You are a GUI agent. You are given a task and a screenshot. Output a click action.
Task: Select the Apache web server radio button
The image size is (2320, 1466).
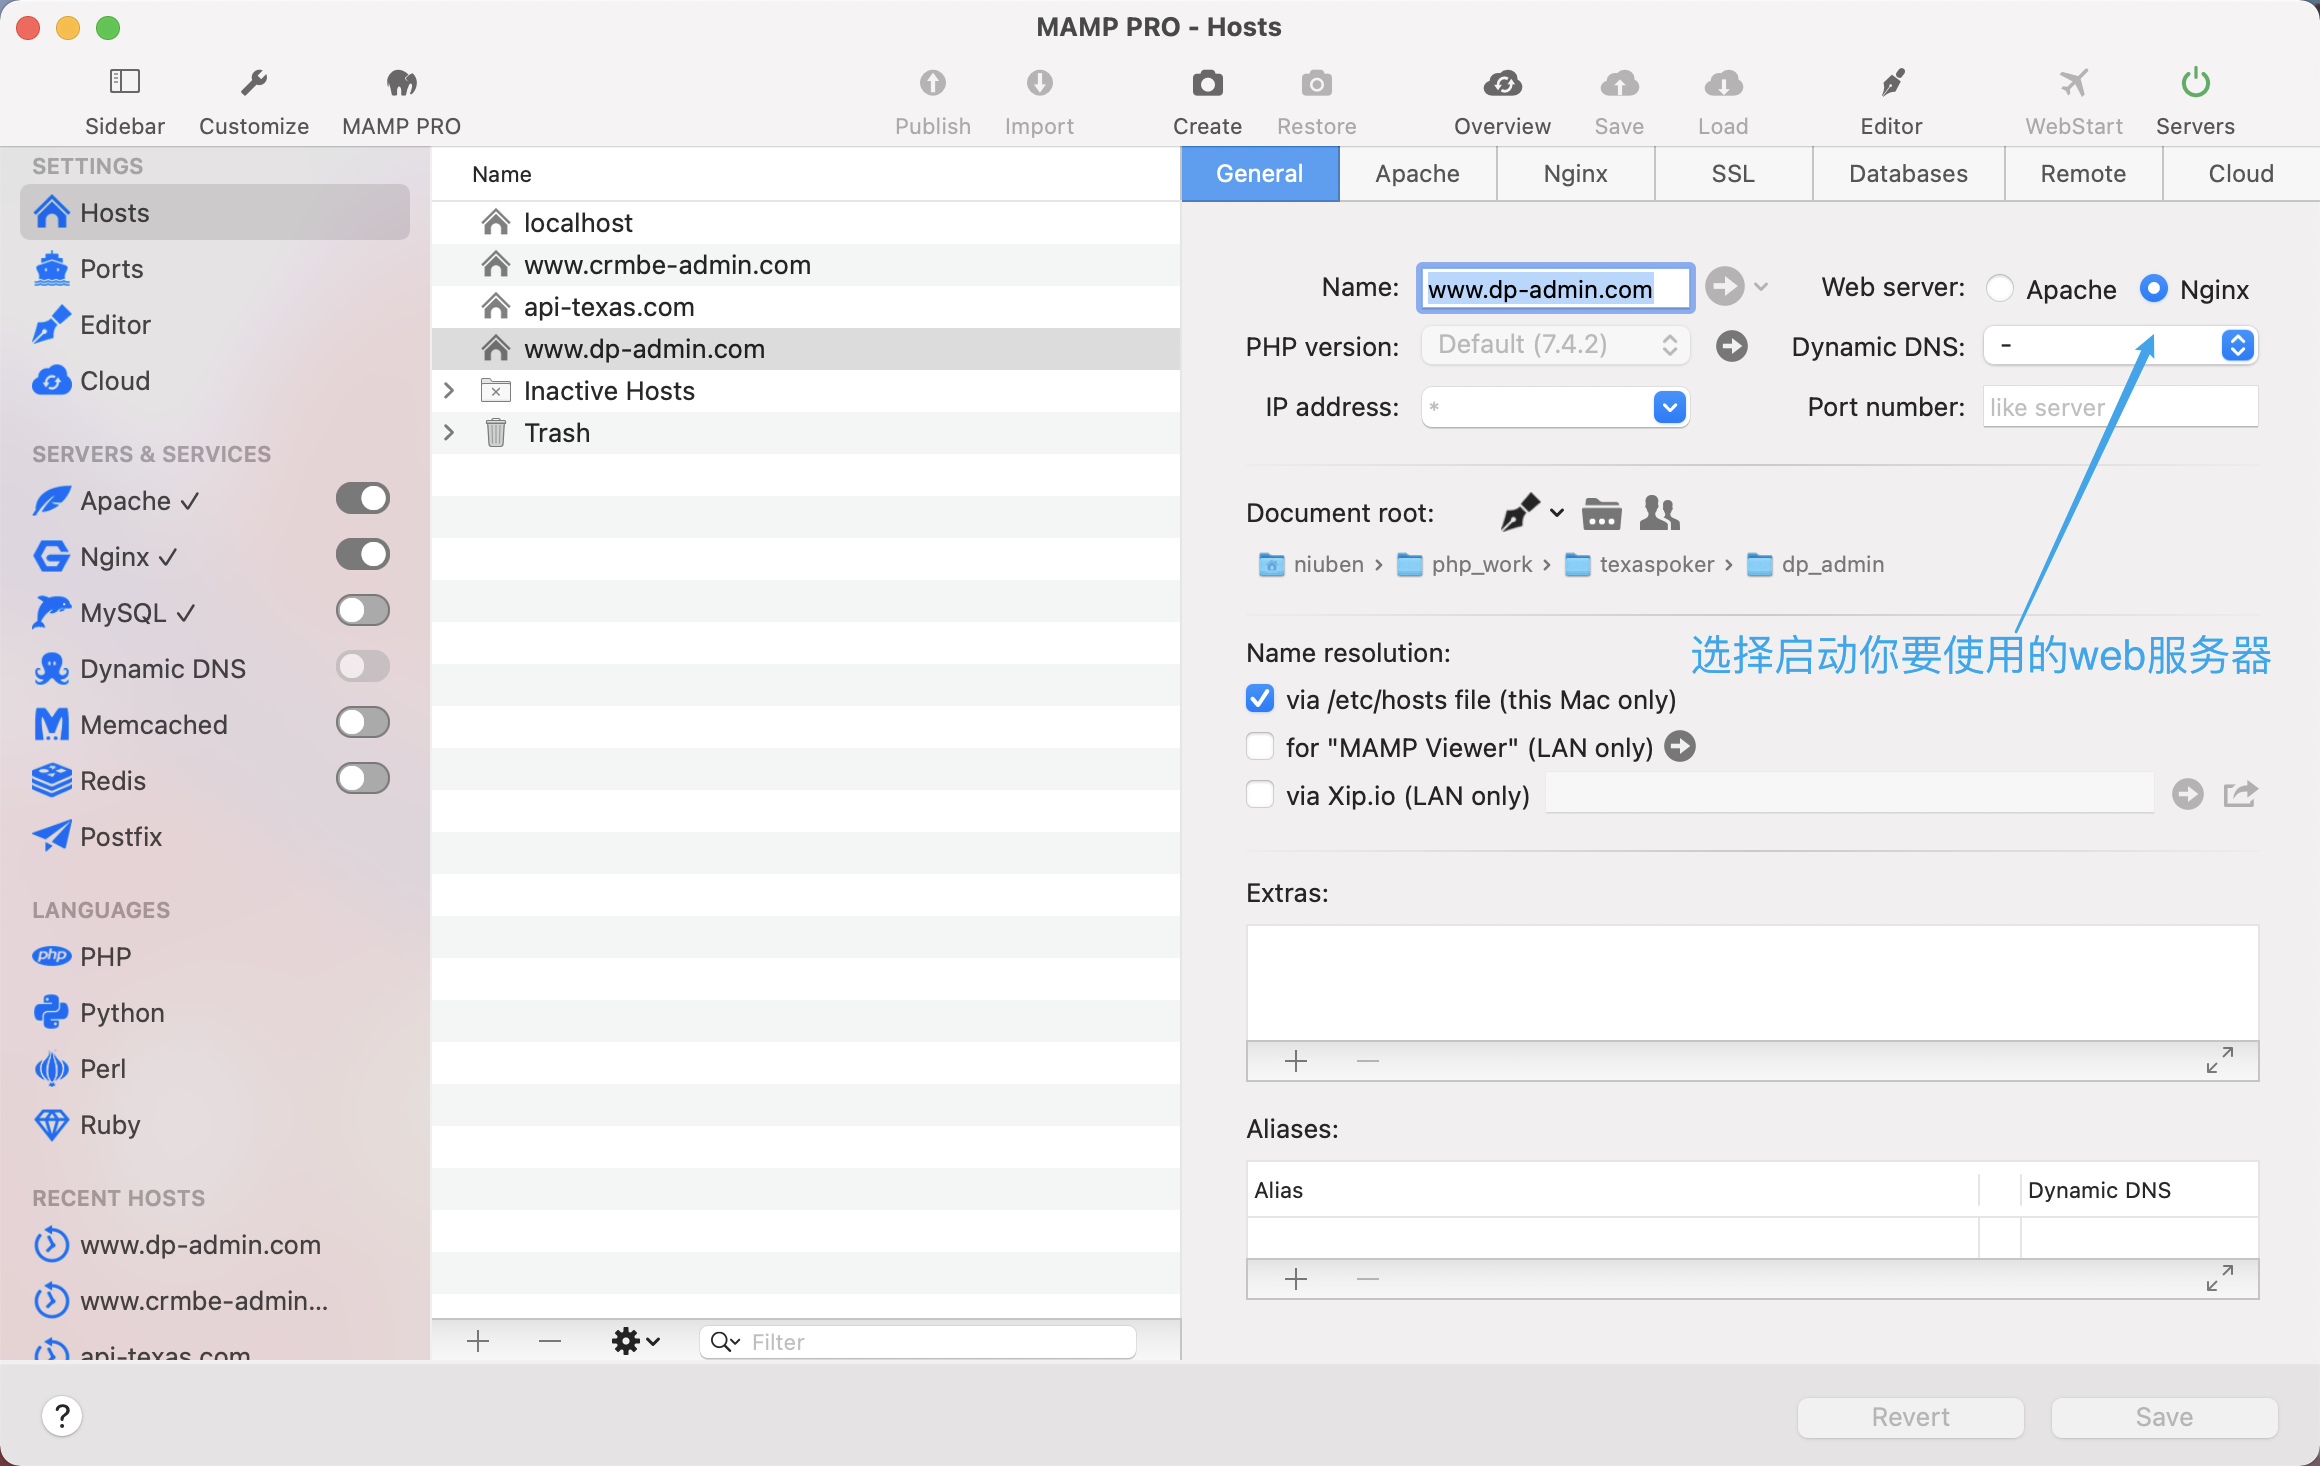2000,289
